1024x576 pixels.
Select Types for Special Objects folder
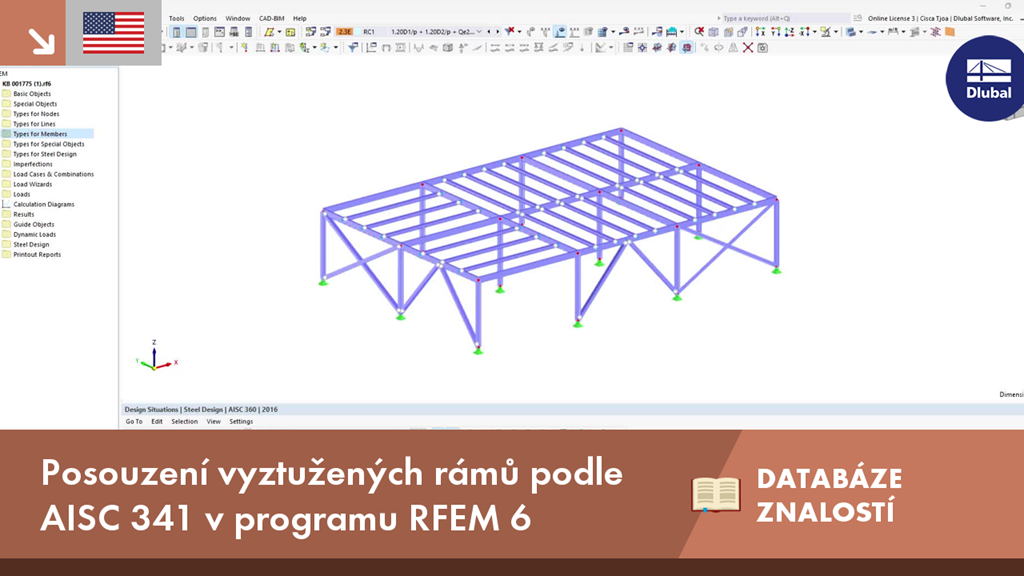click(x=49, y=144)
